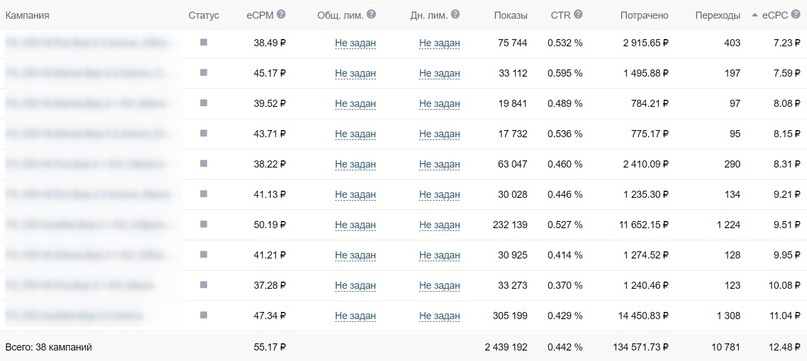Viewport: 807px width, 361px height.
Task: Click the eCPC column help icon
Action: coord(796,14)
